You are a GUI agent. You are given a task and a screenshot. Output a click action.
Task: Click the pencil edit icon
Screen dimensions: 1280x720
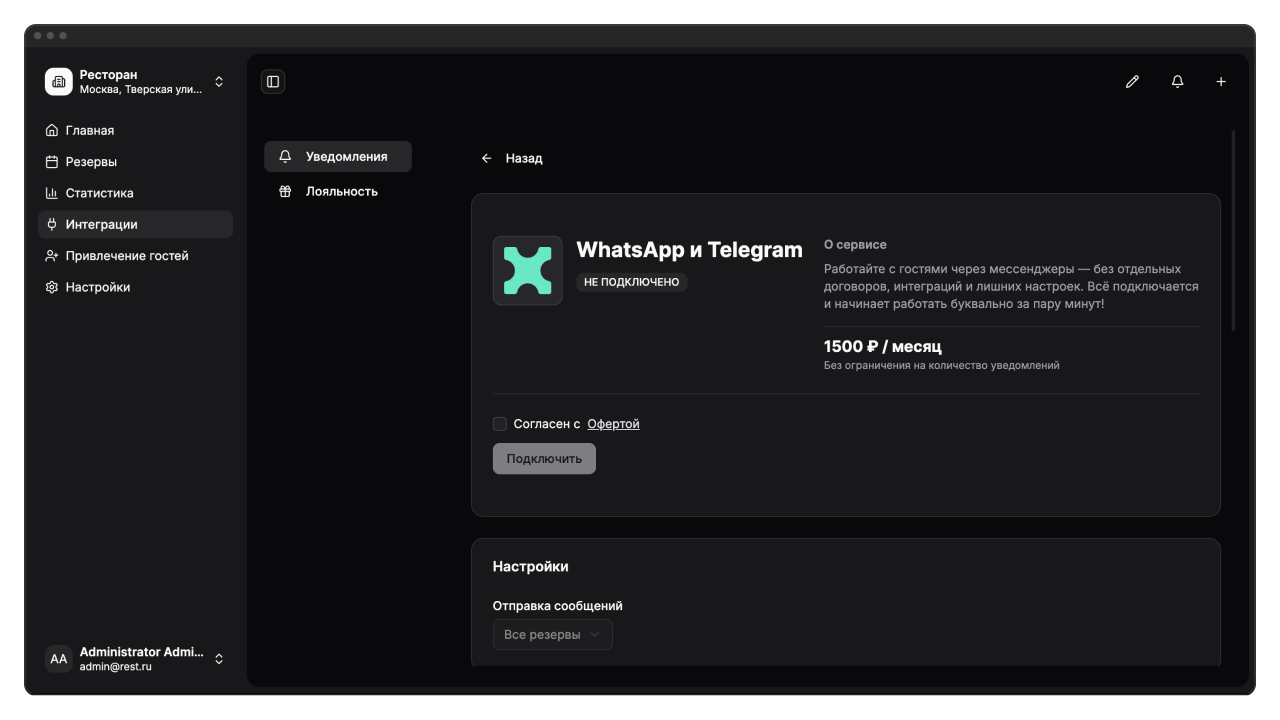tap(1132, 82)
